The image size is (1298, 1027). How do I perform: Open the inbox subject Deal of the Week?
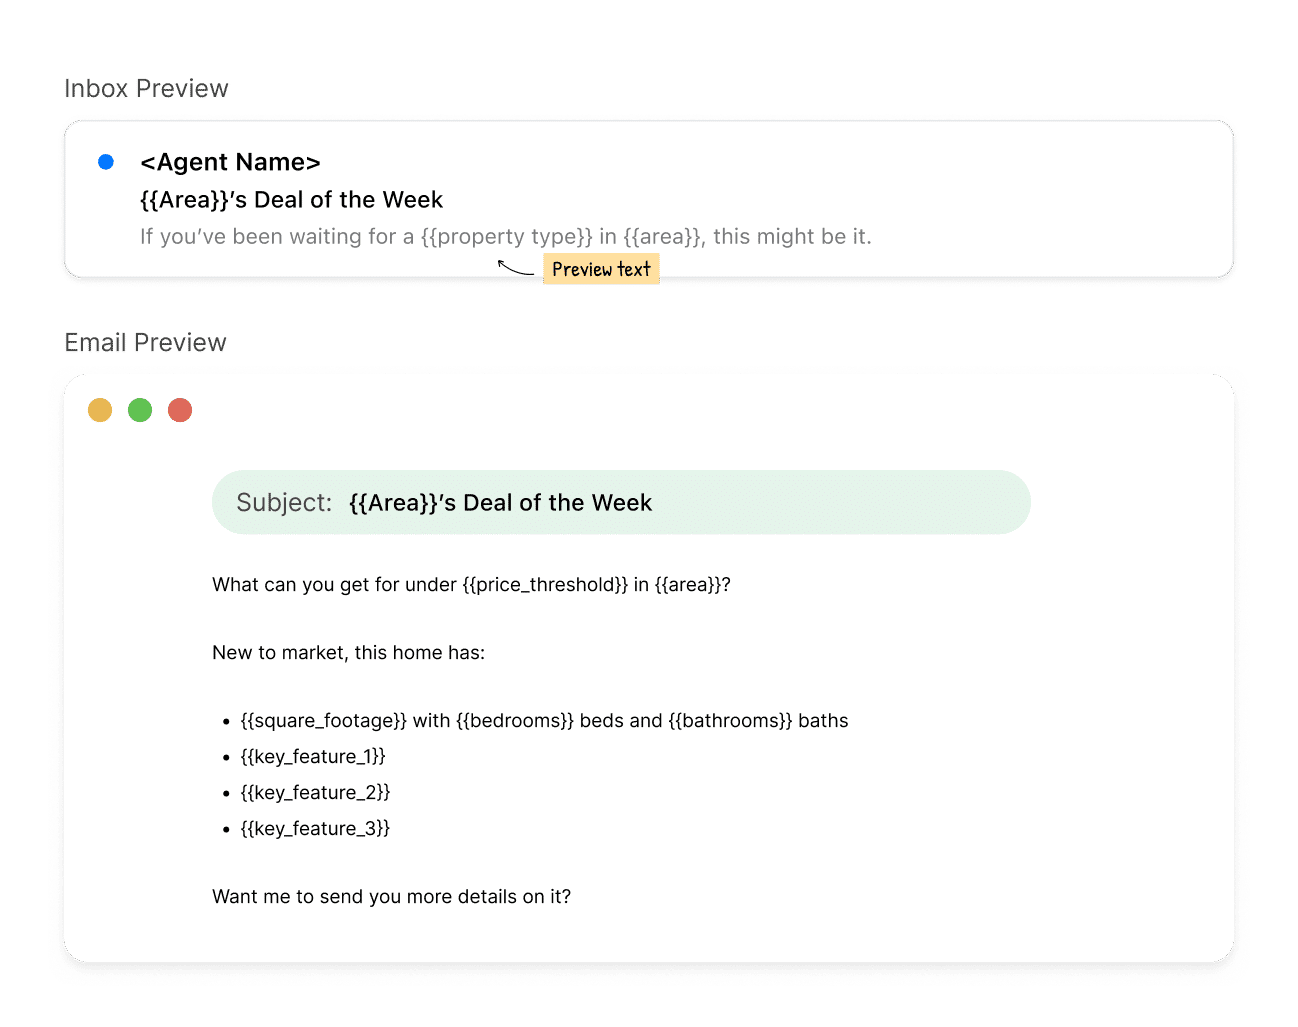(291, 200)
